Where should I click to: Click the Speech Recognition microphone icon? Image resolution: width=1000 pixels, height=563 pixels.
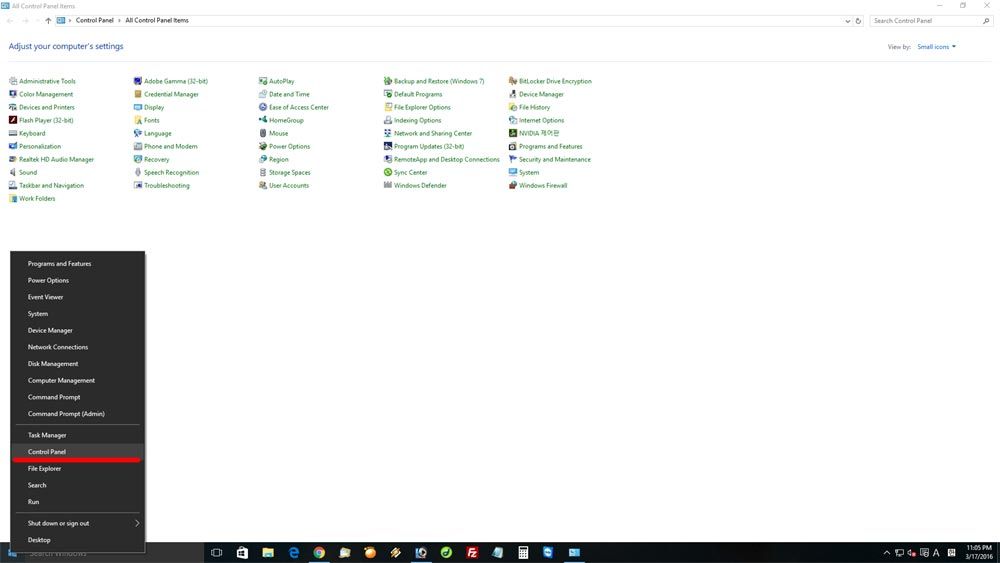138,172
